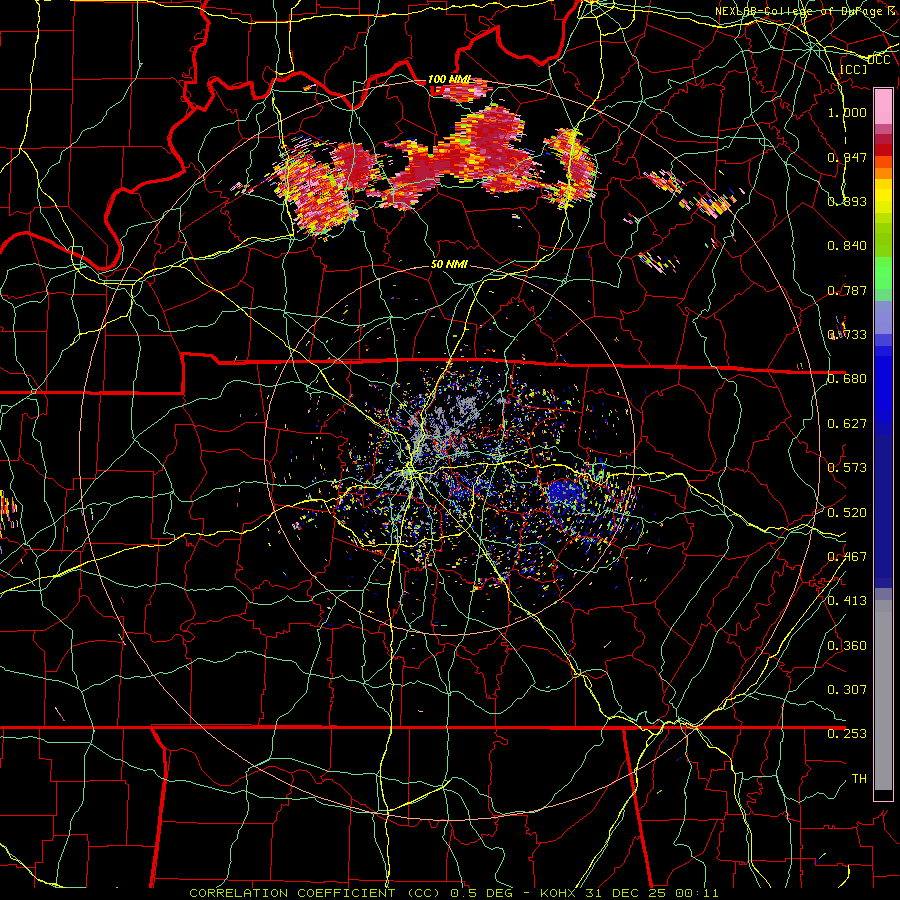The image size is (900, 900).
Task: Click the 100 NMI range ring label
Action: click(x=449, y=79)
